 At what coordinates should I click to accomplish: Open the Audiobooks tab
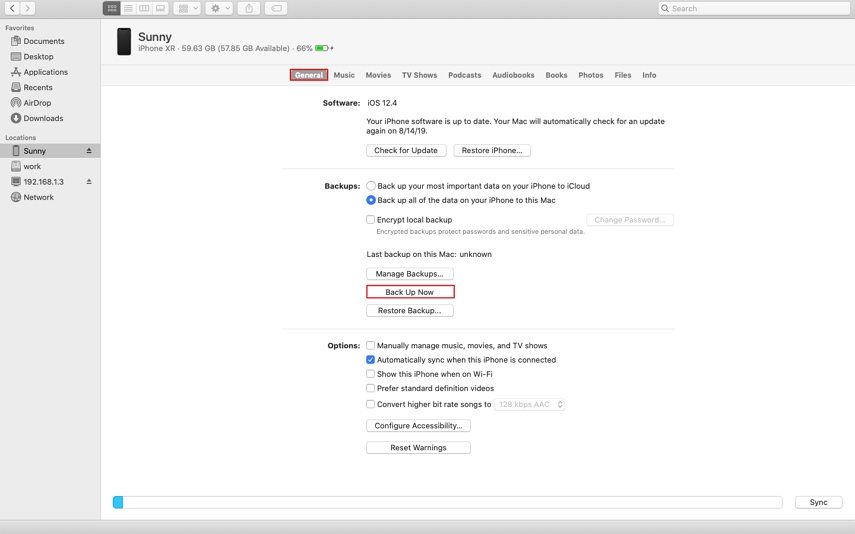[513, 75]
